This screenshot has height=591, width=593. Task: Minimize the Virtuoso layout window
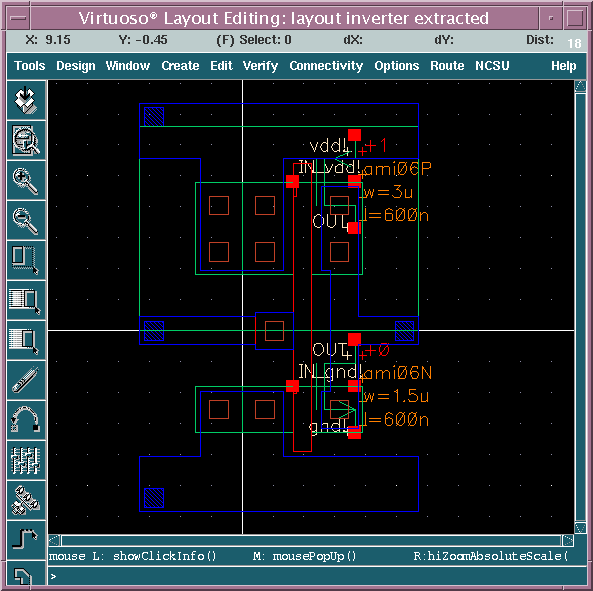tap(551, 18)
